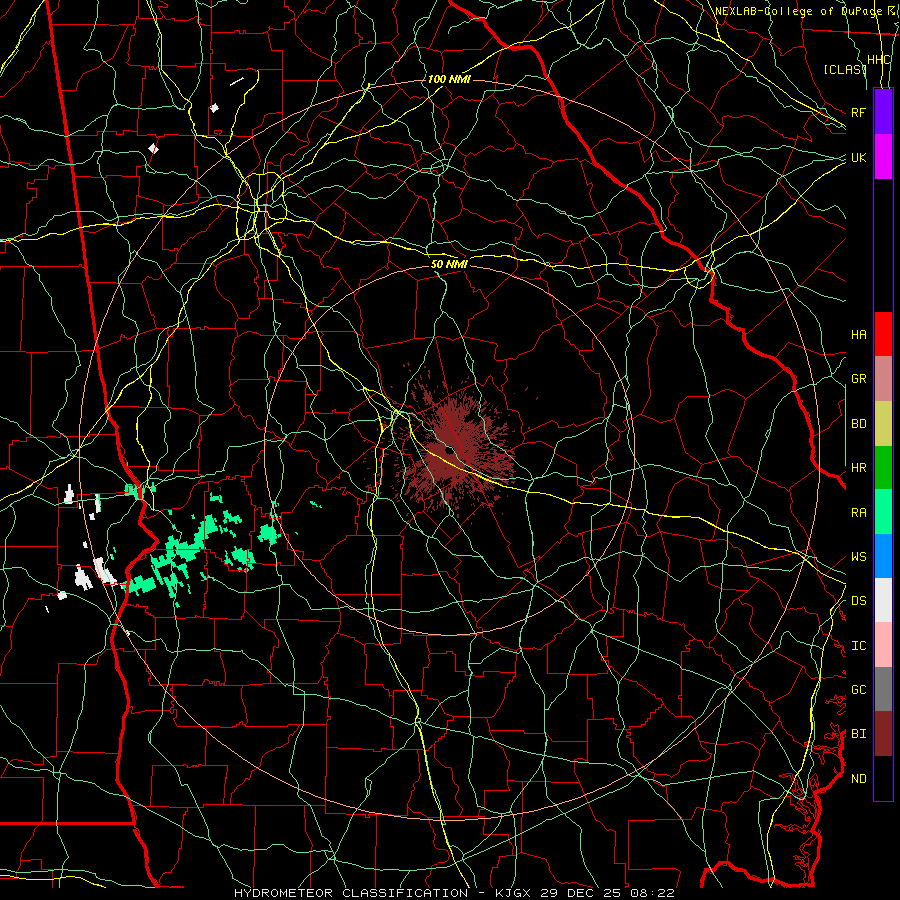The height and width of the screenshot is (900, 900).
Task: Click the HA red legend swatch
Action: (883, 334)
